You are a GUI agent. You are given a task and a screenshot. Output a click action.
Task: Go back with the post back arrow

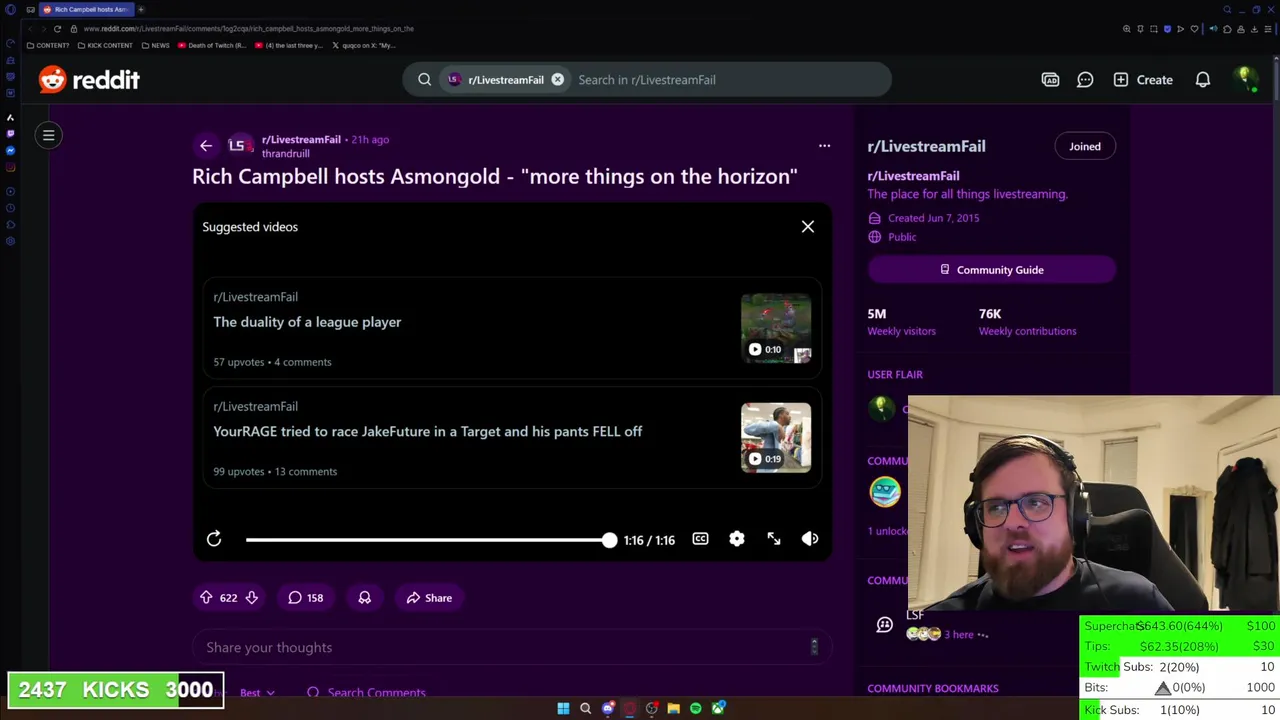206,146
